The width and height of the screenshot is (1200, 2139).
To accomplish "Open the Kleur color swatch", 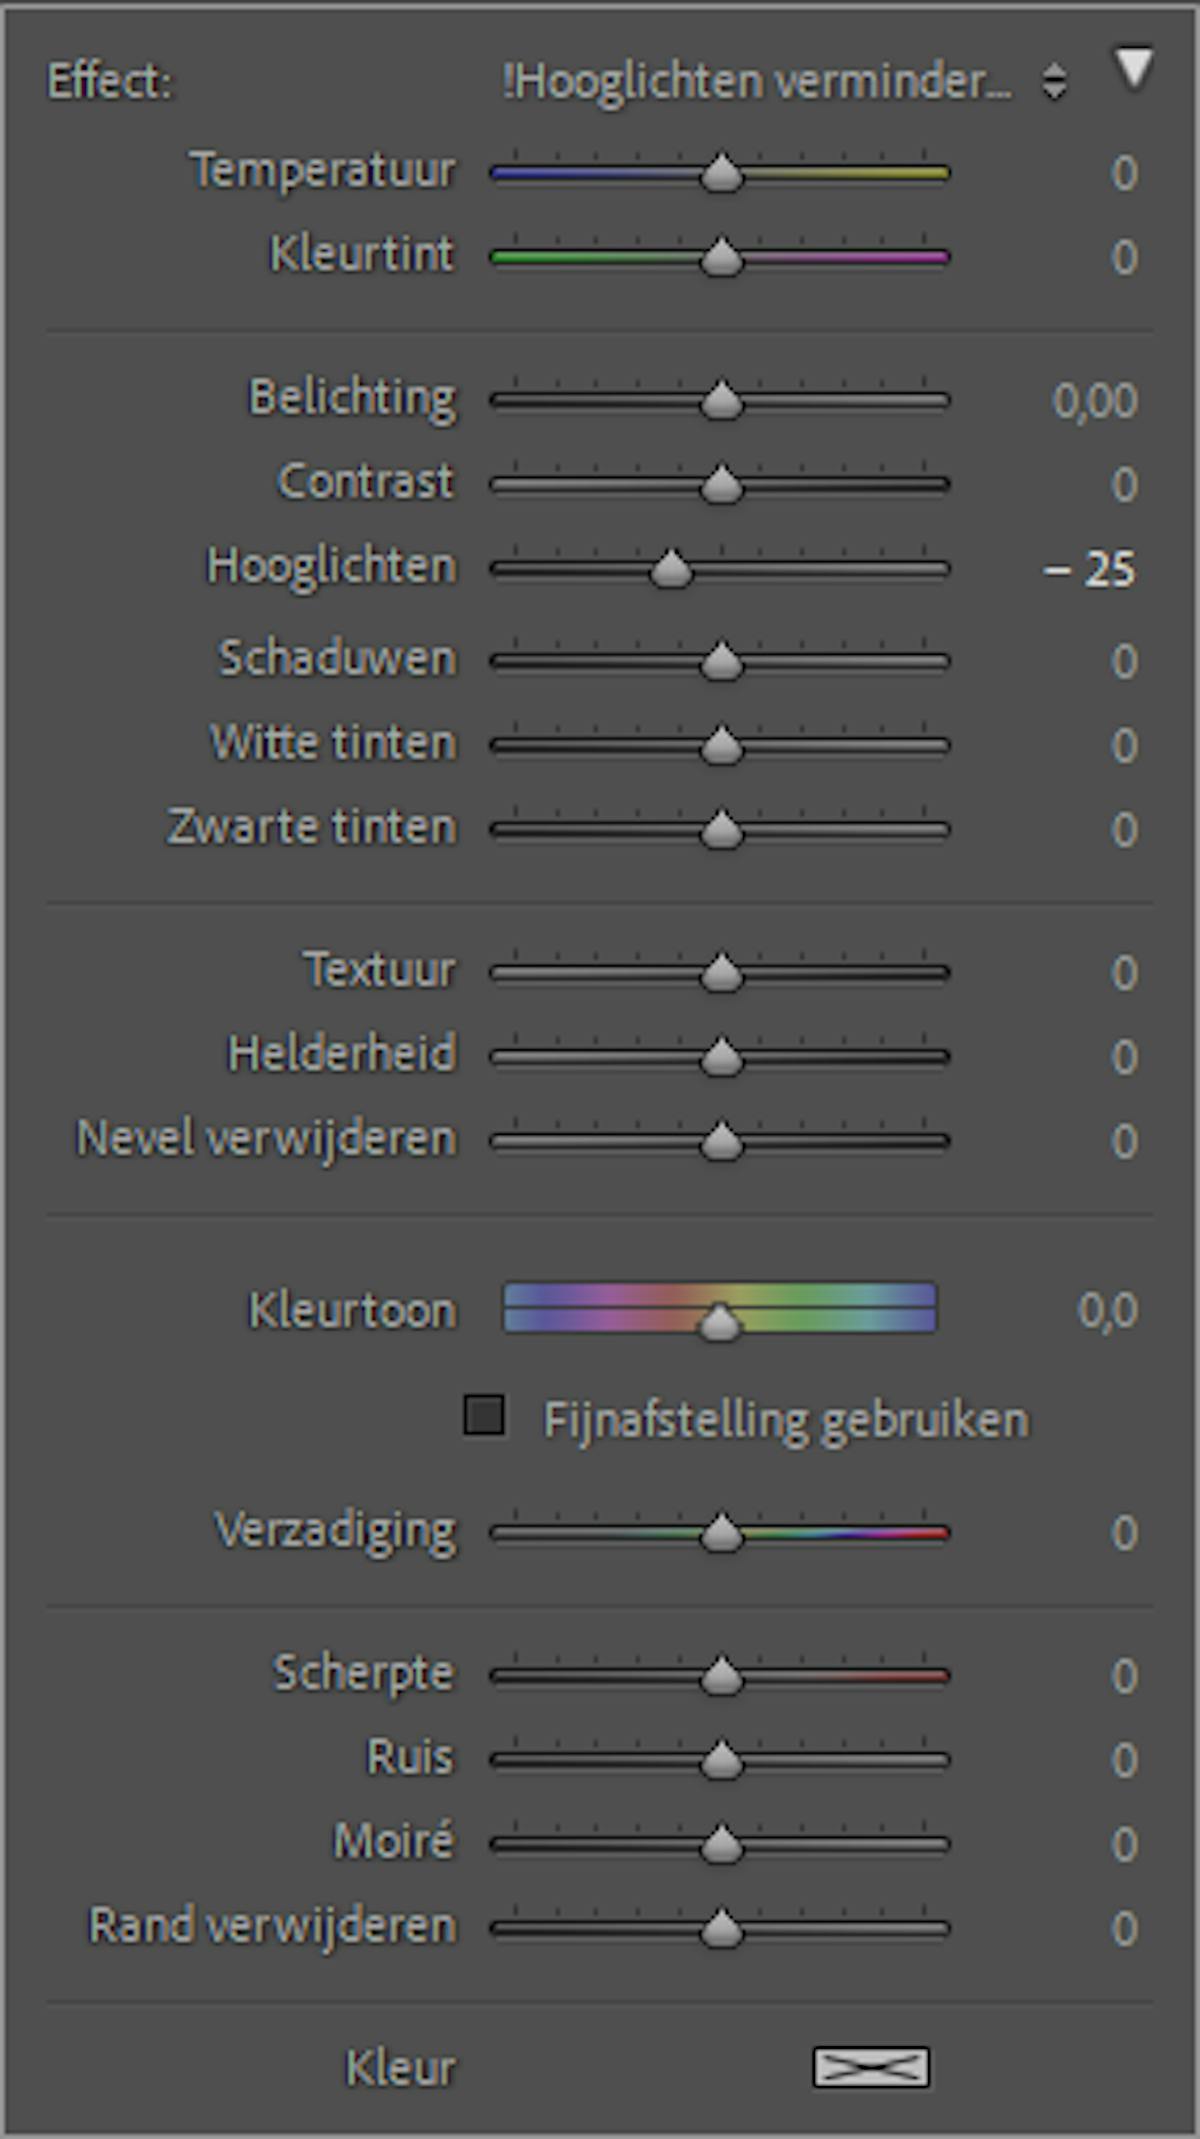I will click(x=871, y=2067).
